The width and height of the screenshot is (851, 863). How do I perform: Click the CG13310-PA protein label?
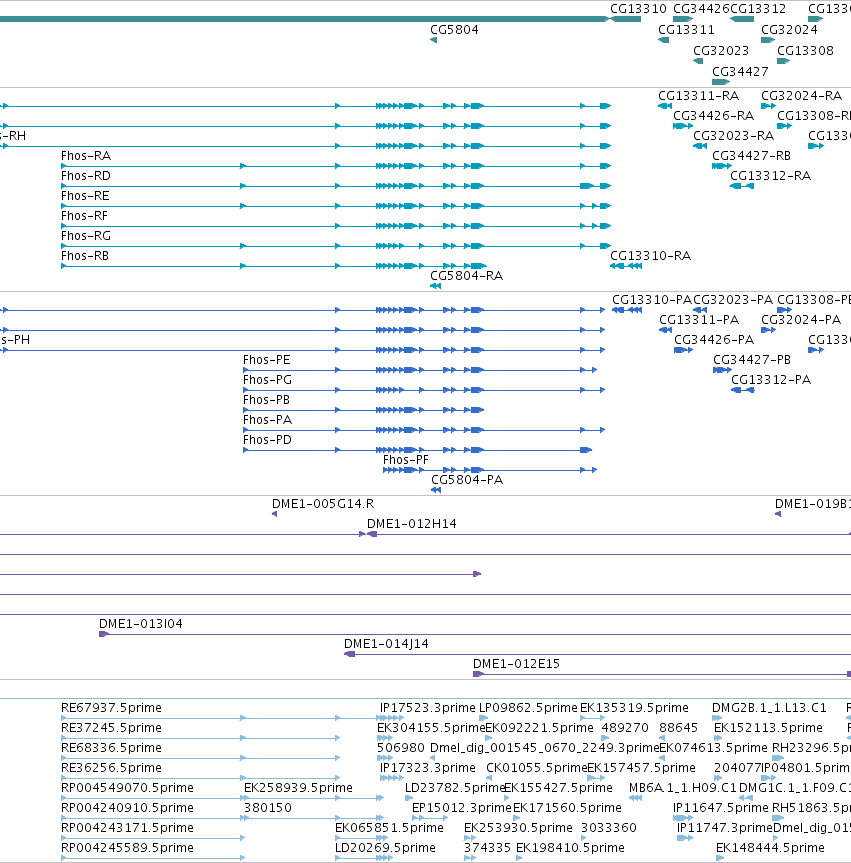coord(652,301)
